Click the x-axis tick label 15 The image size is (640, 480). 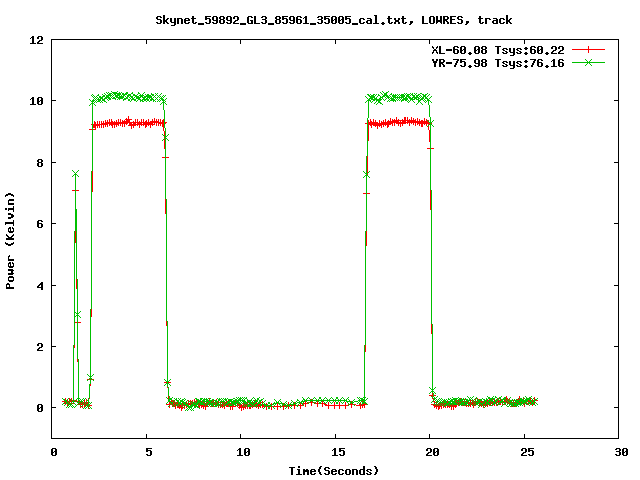[338, 452]
